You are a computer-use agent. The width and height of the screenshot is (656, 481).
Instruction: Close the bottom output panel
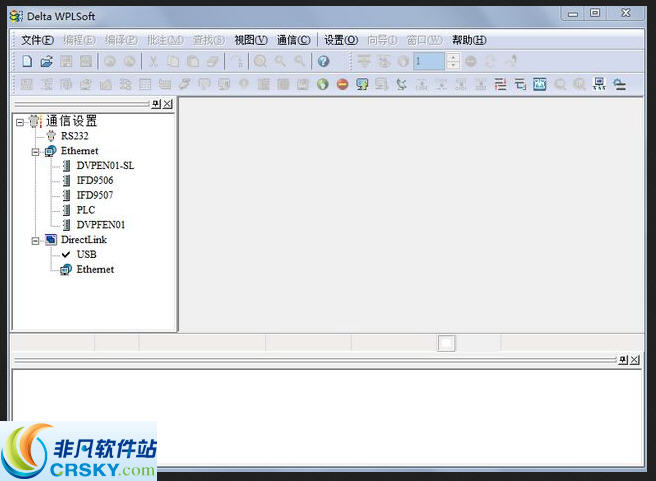[635, 360]
